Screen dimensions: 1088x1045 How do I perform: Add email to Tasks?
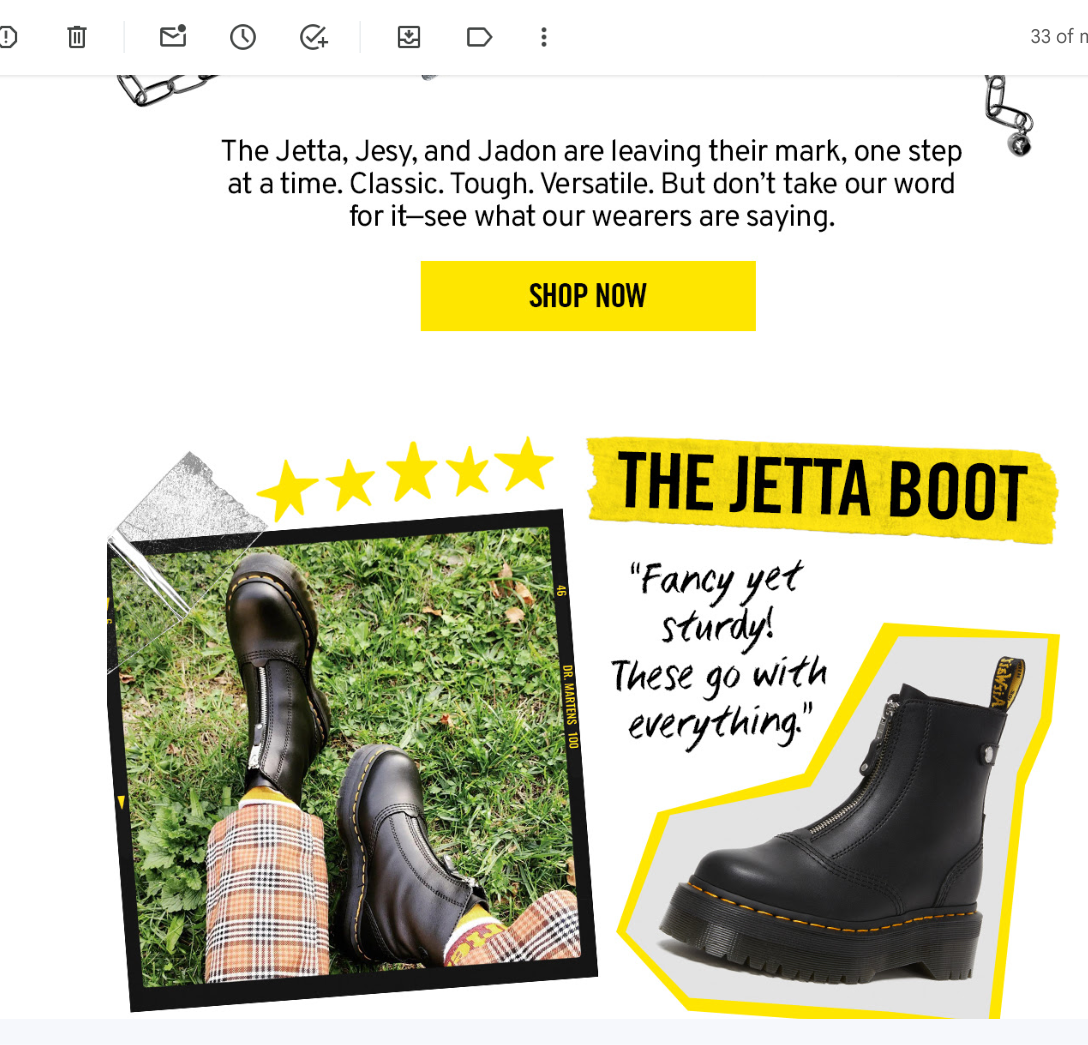pos(314,37)
